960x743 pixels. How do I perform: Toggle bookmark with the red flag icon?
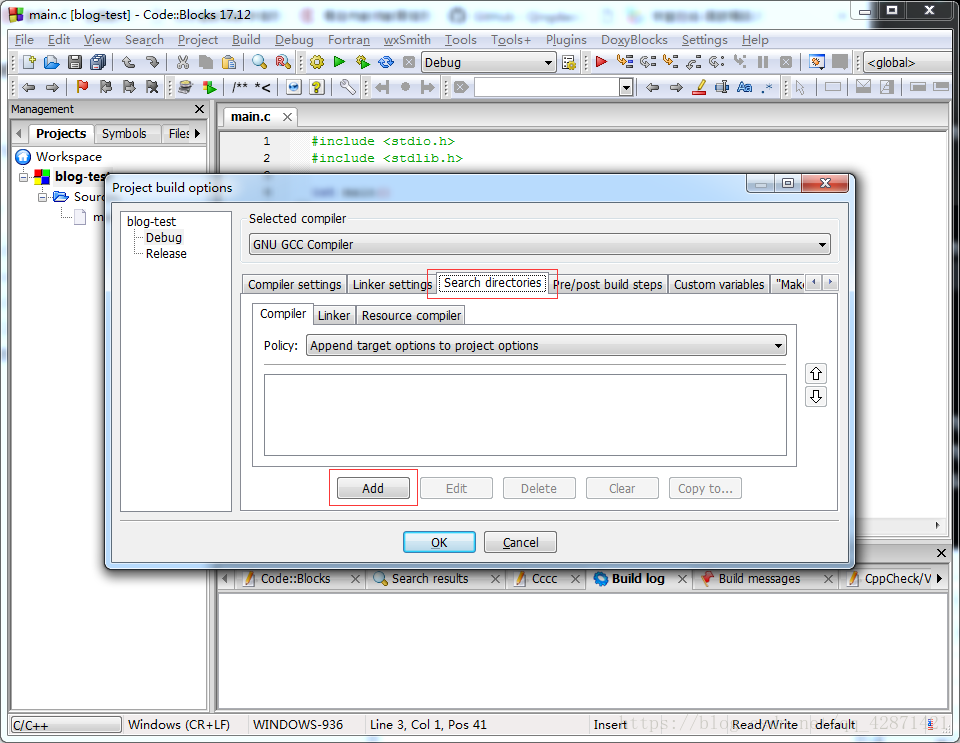pyautogui.click(x=82, y=88)
